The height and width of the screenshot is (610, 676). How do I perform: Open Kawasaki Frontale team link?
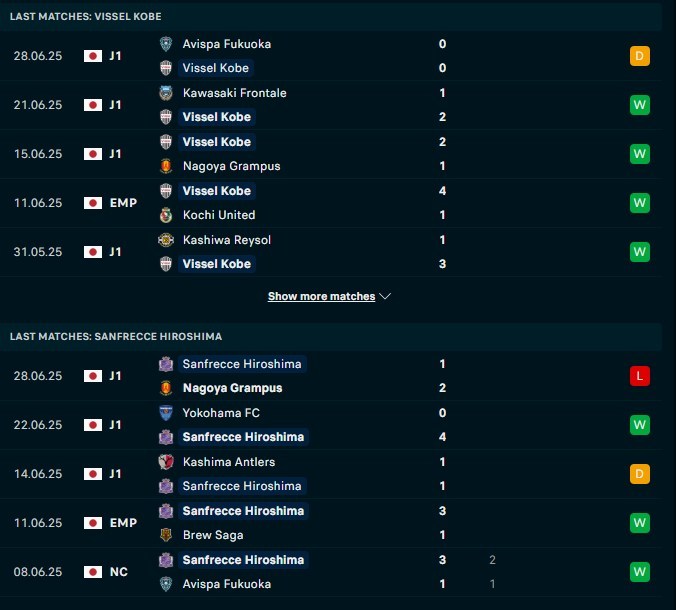(235, 93)
